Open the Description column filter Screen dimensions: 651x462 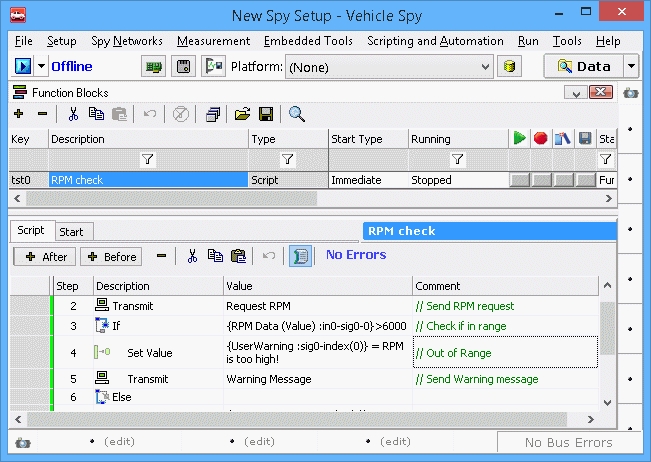tap(147, 159)
